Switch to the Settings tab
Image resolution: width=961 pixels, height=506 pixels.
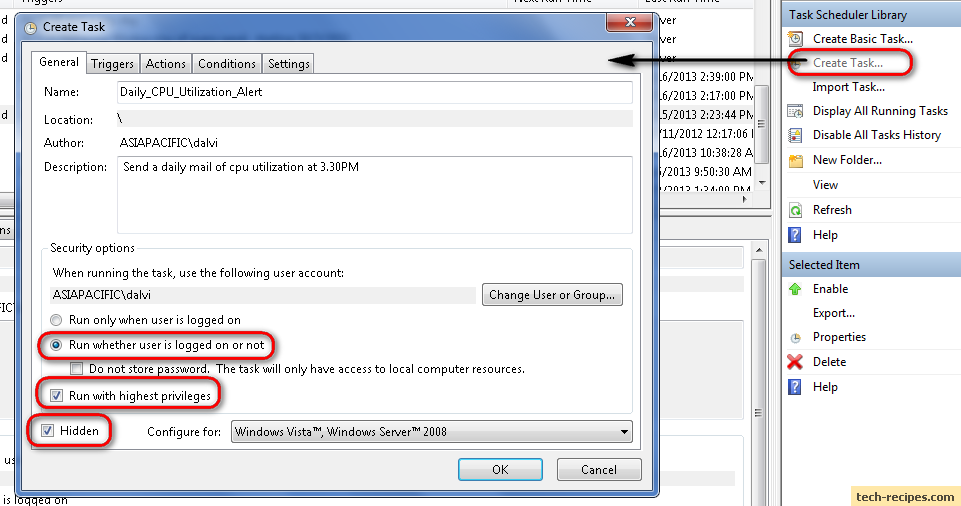[289, 64]
